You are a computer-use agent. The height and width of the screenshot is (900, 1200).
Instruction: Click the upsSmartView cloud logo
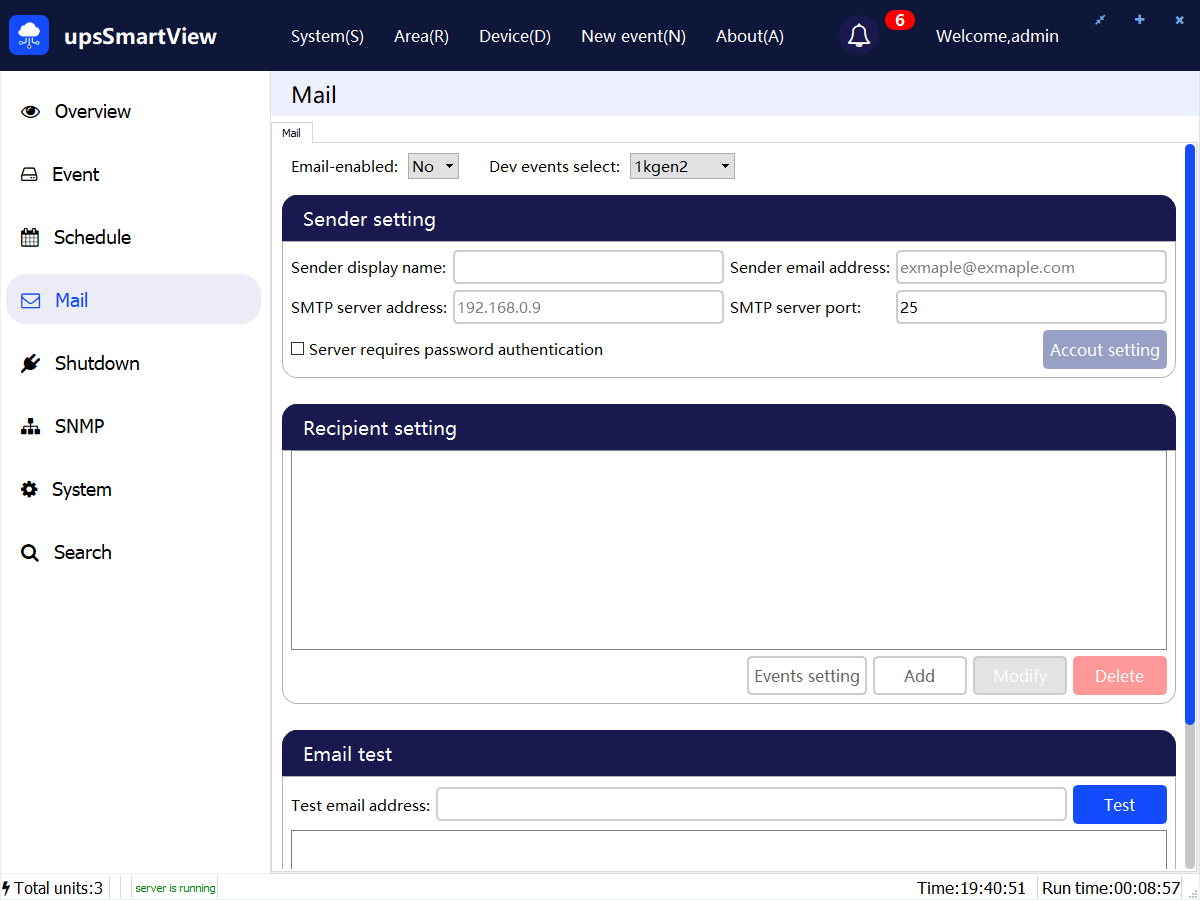(x=29, y=36)
